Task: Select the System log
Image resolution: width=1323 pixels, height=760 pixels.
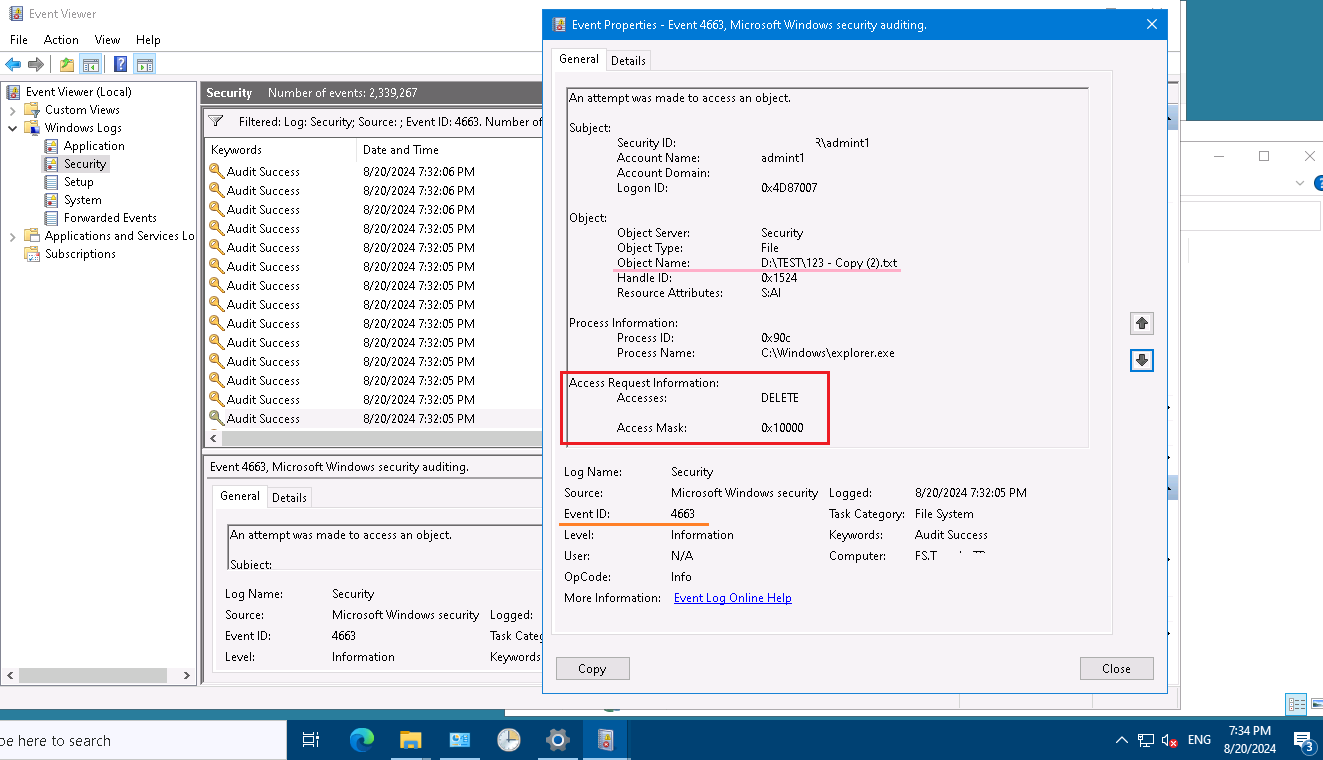Action: tap(82, 200)
